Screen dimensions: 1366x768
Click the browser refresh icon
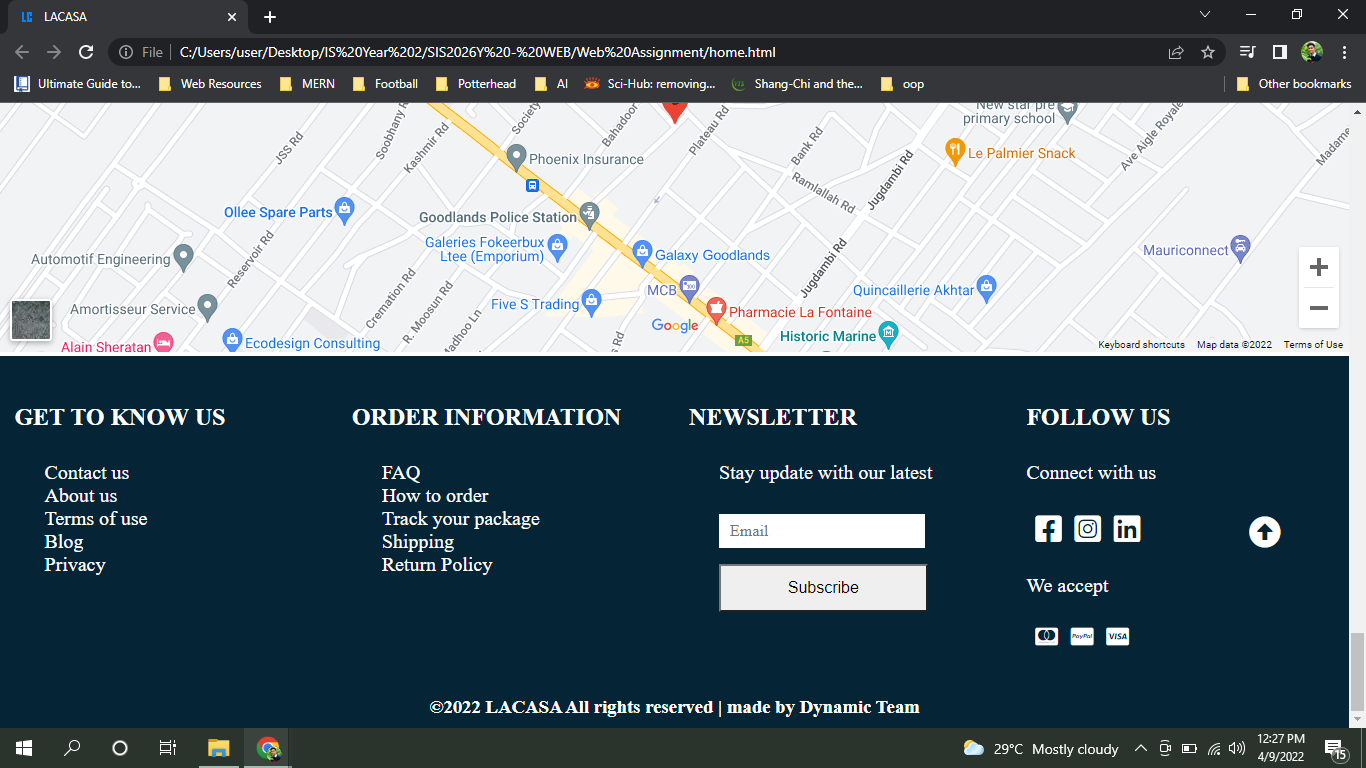[86, 51]
